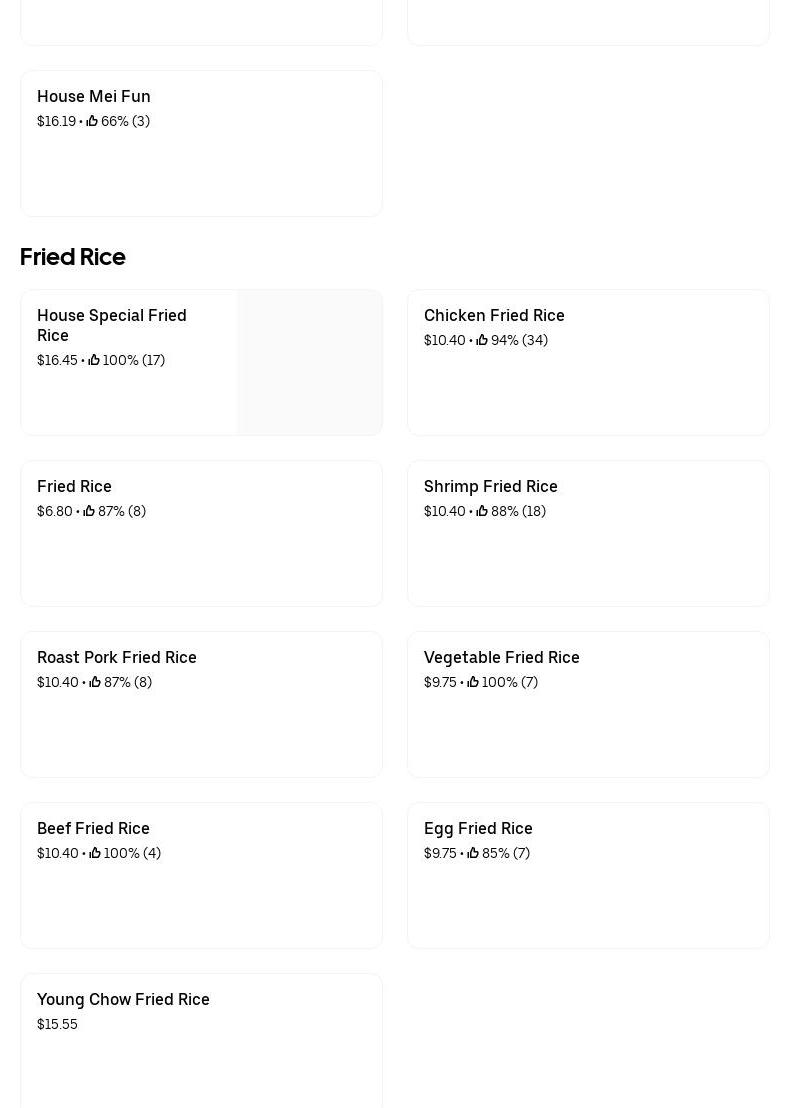Screen dimensions: 804x1108
Task: Click Egg Fried Rice thumbs-up icon
Action: point(473,853)
